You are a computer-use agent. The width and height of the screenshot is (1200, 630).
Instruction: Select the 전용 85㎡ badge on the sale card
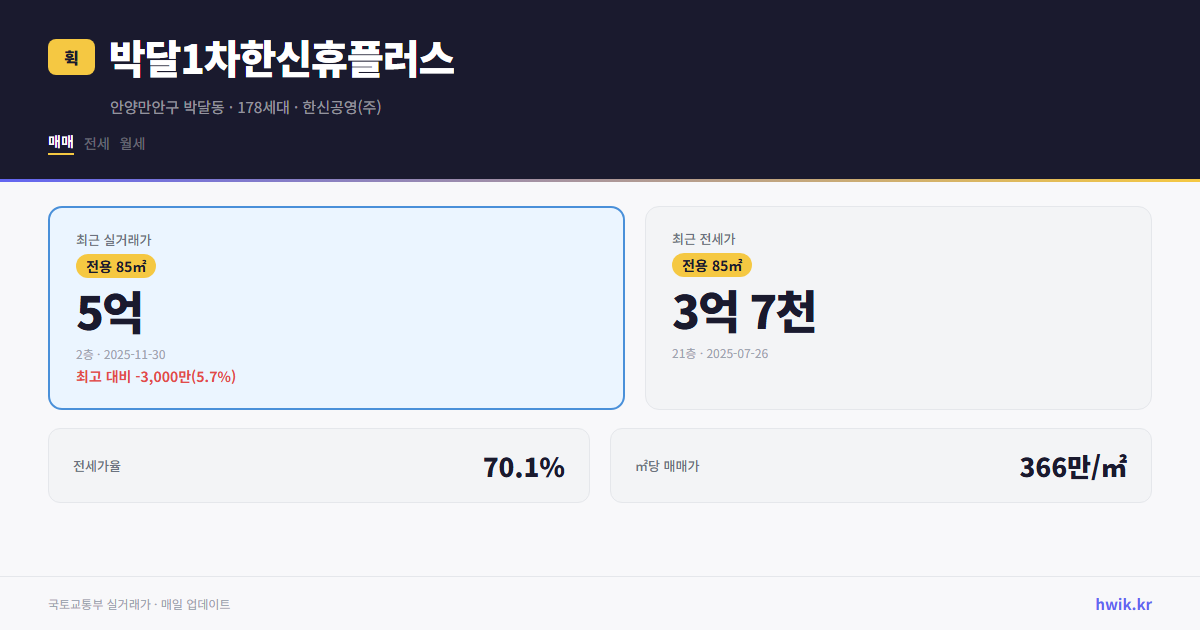pyautogui.click(x=113, y=265)
